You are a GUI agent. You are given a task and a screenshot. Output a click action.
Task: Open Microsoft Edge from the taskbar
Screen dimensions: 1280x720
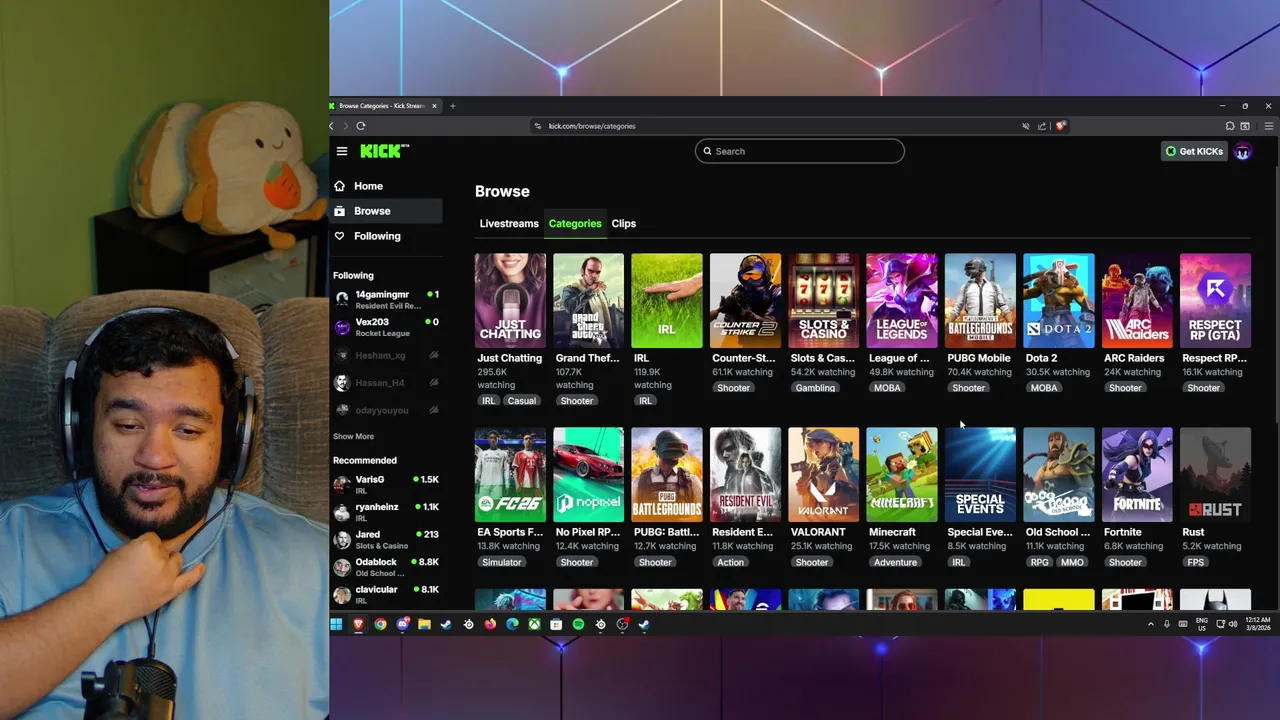512,624
